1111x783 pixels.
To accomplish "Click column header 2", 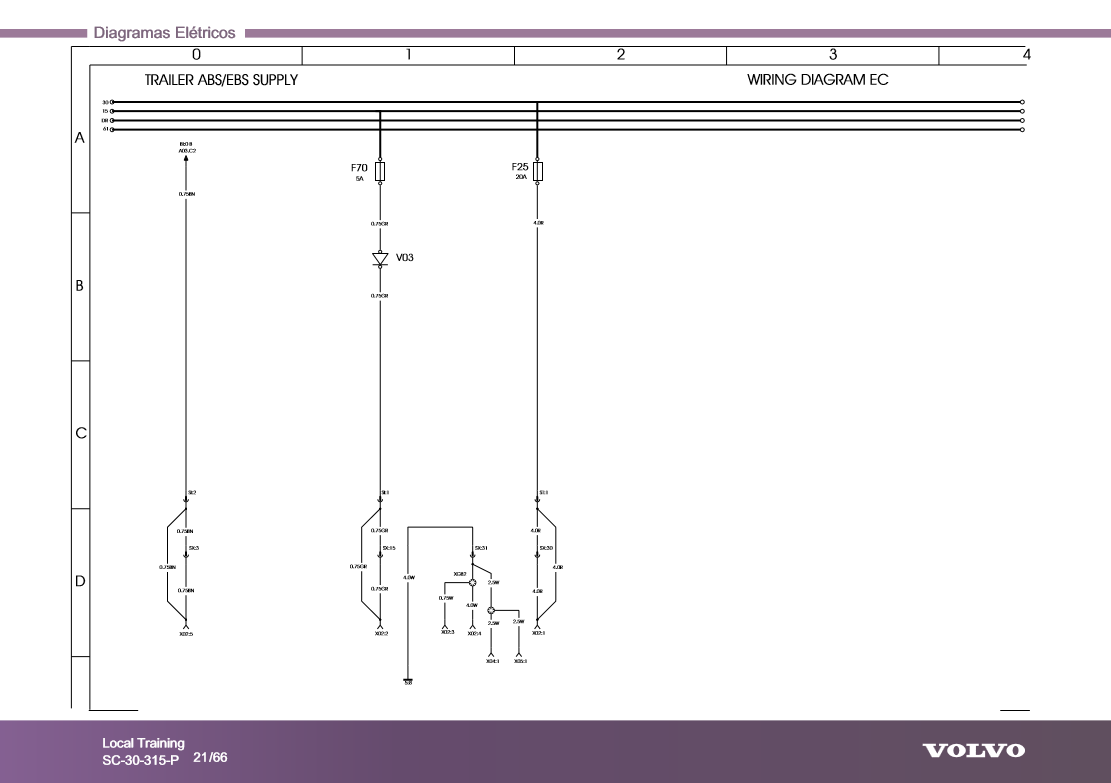I will click(621, 55).
